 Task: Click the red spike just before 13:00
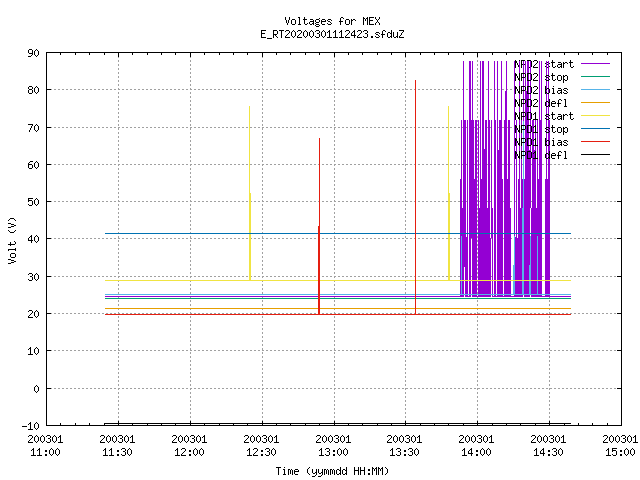click(319, 224)
